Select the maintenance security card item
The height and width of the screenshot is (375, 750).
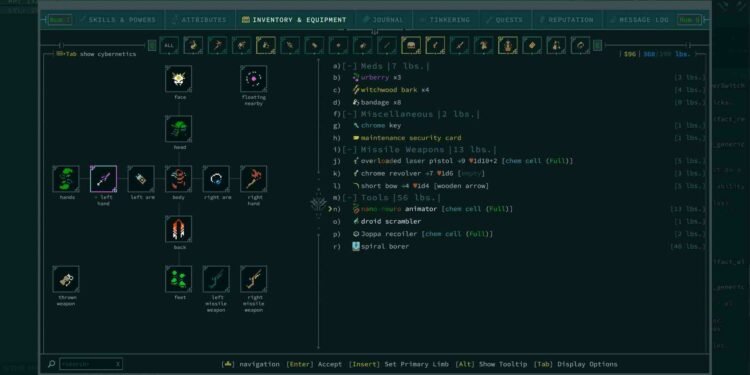pos(519,138)
